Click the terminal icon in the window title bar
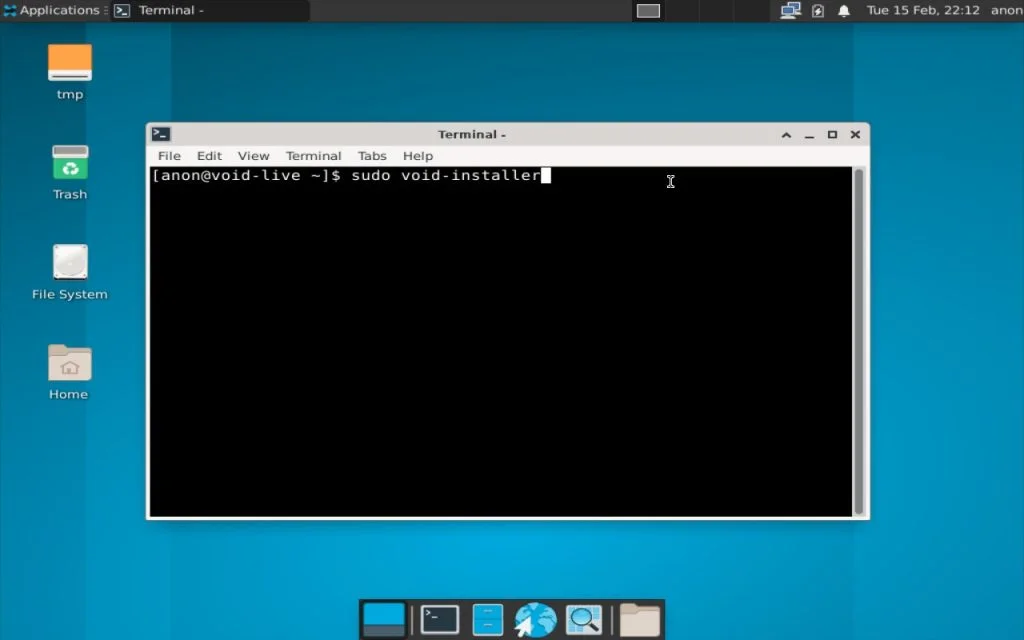The width and height of the screenshot is (1024, 640). pyautogui.click(x=161, y=133)
